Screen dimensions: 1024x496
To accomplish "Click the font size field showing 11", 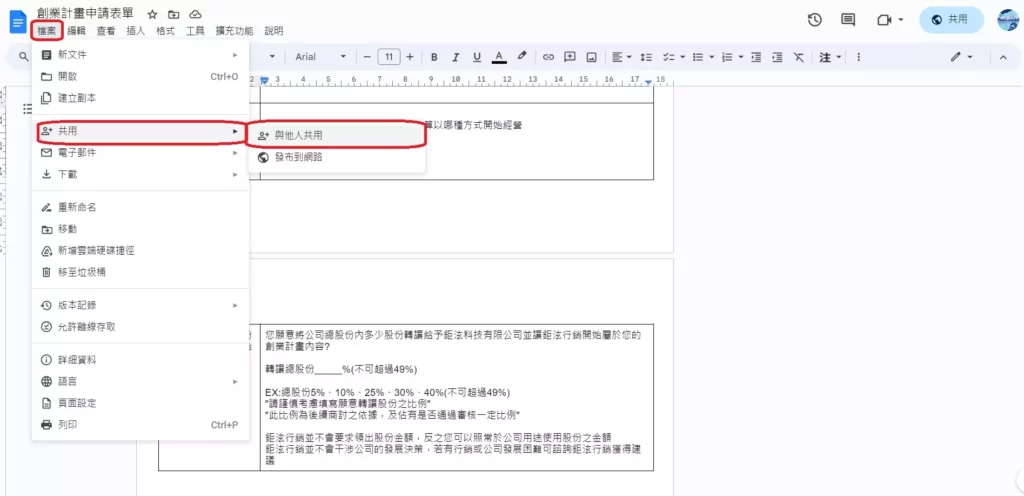I will click(389, 57).
